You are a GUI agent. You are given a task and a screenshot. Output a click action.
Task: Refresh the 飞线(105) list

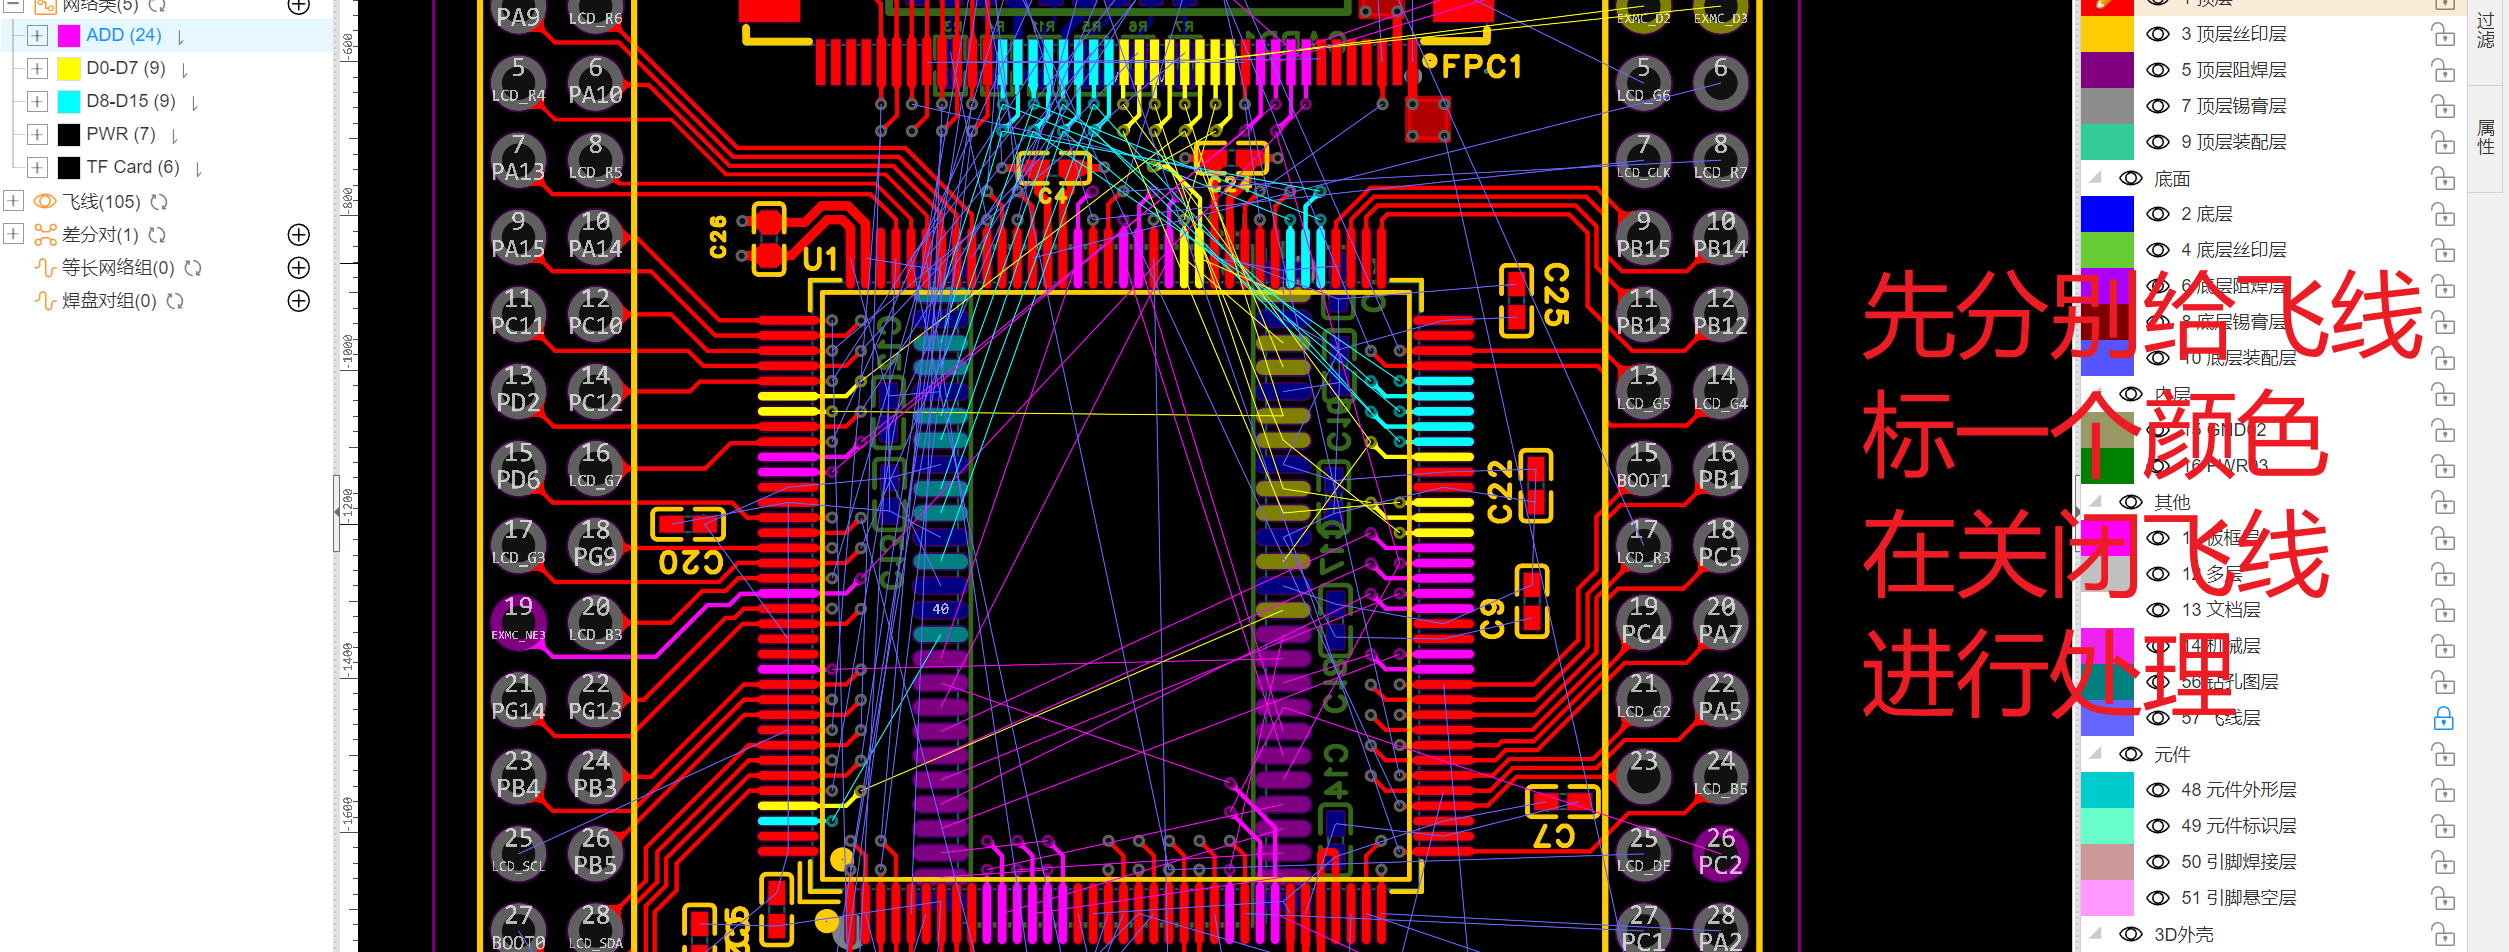[x=159, y=202]
